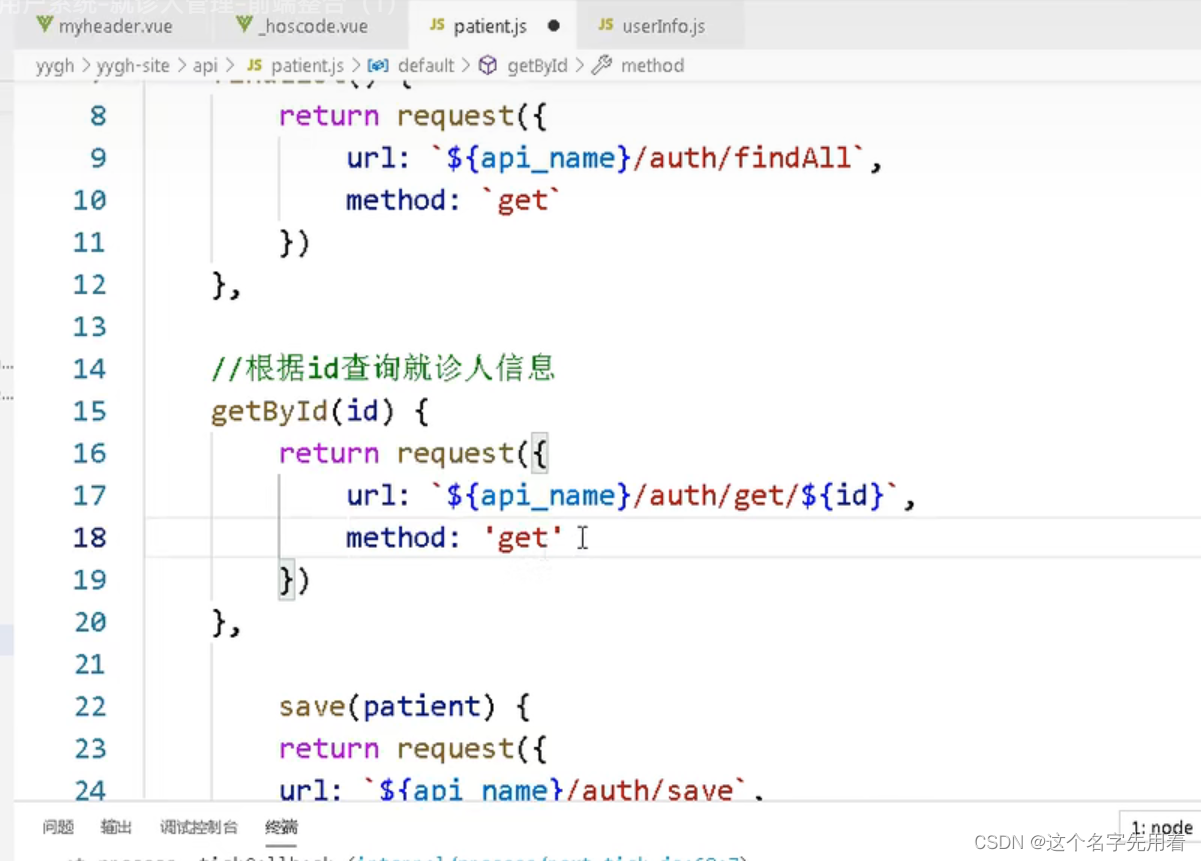Click patient.js in the breadcrumb
The image size is (1201, 861).
306,66
